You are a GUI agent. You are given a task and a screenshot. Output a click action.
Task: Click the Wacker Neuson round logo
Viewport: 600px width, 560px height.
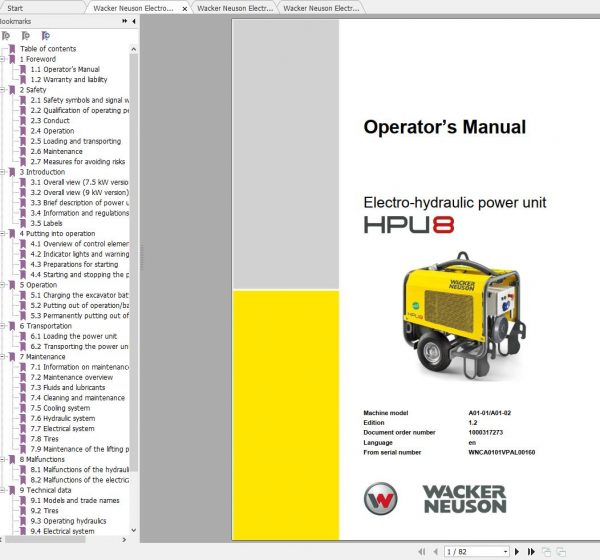click(380, 498)
